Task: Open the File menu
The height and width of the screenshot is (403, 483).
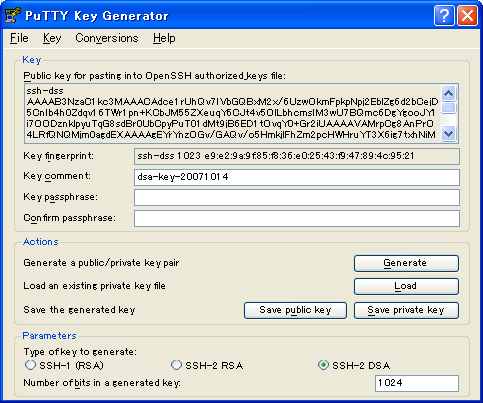Action: click(x=19, y=38)
